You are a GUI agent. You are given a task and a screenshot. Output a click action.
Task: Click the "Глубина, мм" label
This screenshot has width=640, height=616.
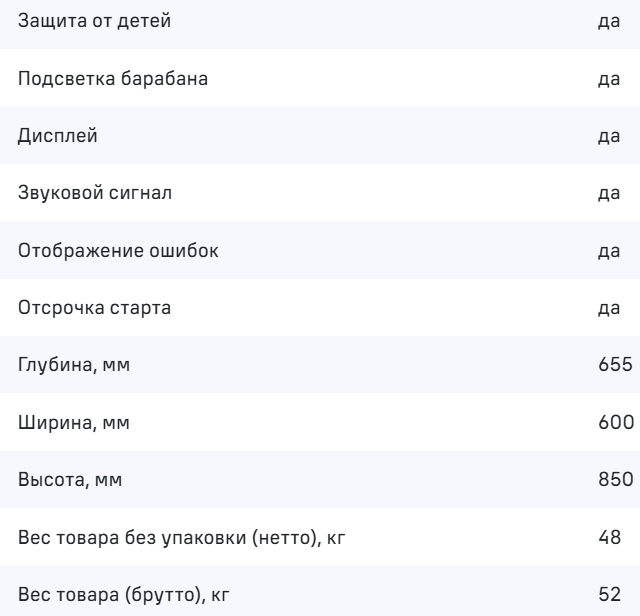click(x=74, y=366)
